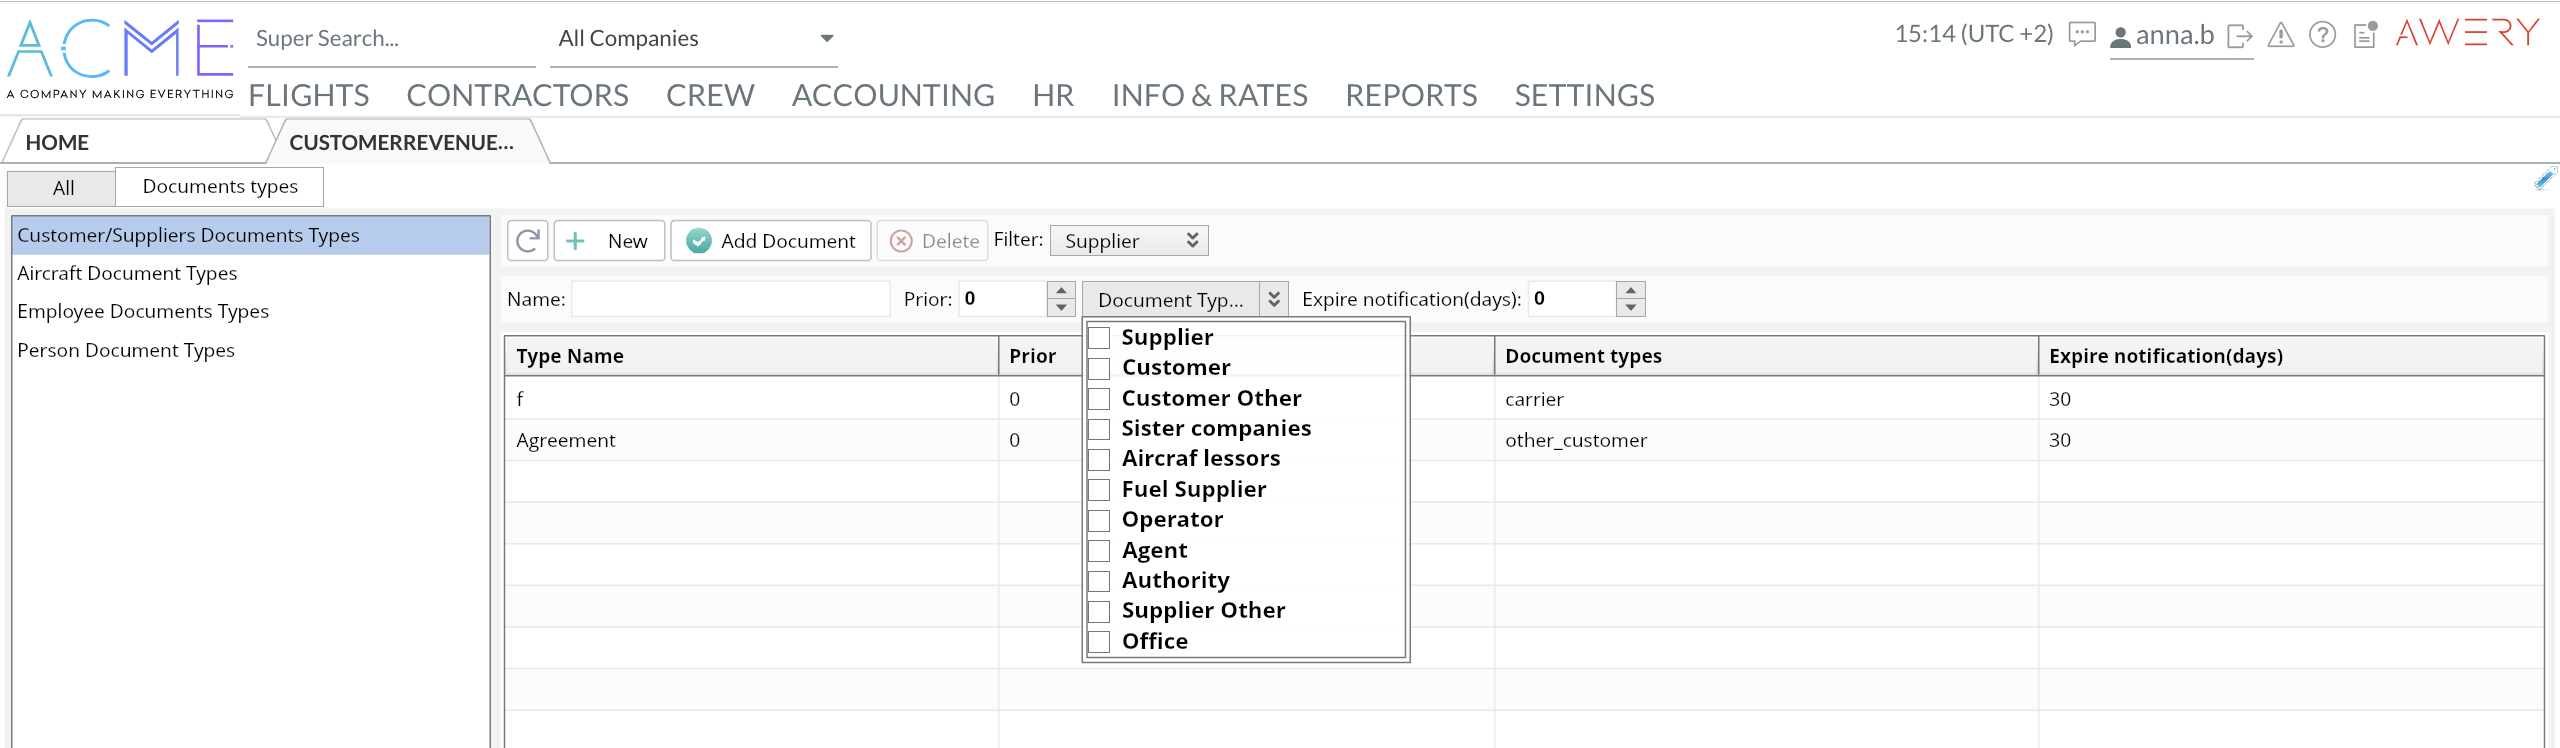Click the refresh icon in the toolbar
Viewport: 2560px width, 748px height.
[527, 241]
